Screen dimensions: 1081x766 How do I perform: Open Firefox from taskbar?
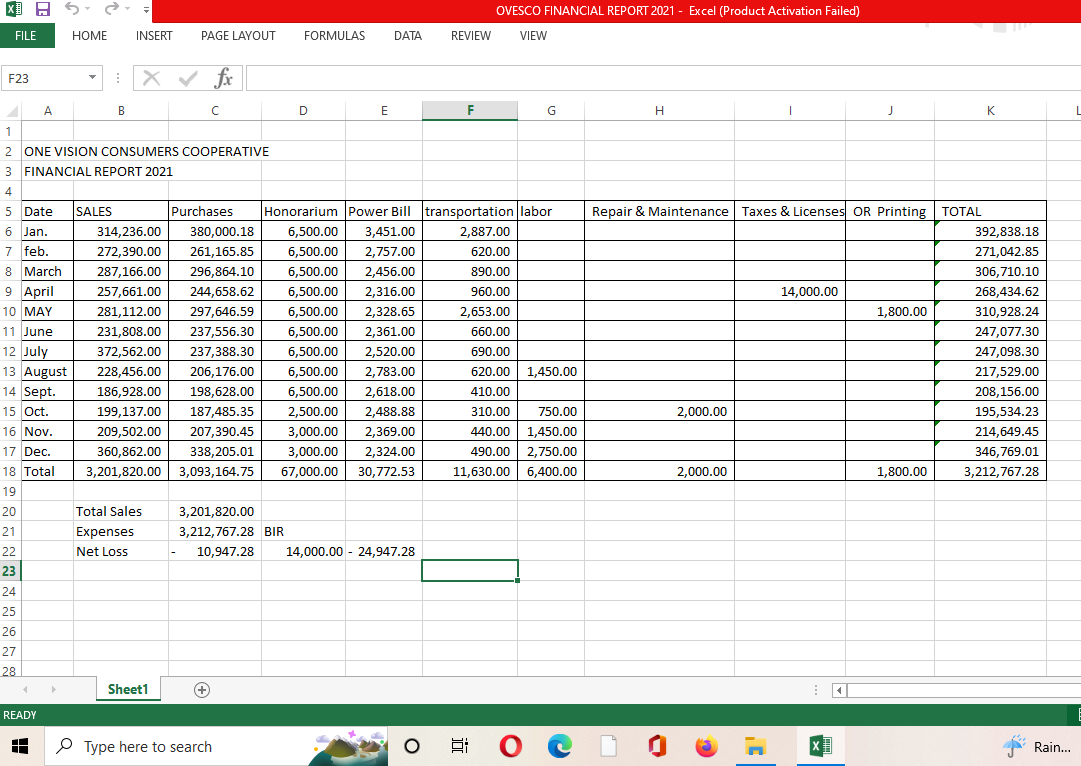point(707,746)
